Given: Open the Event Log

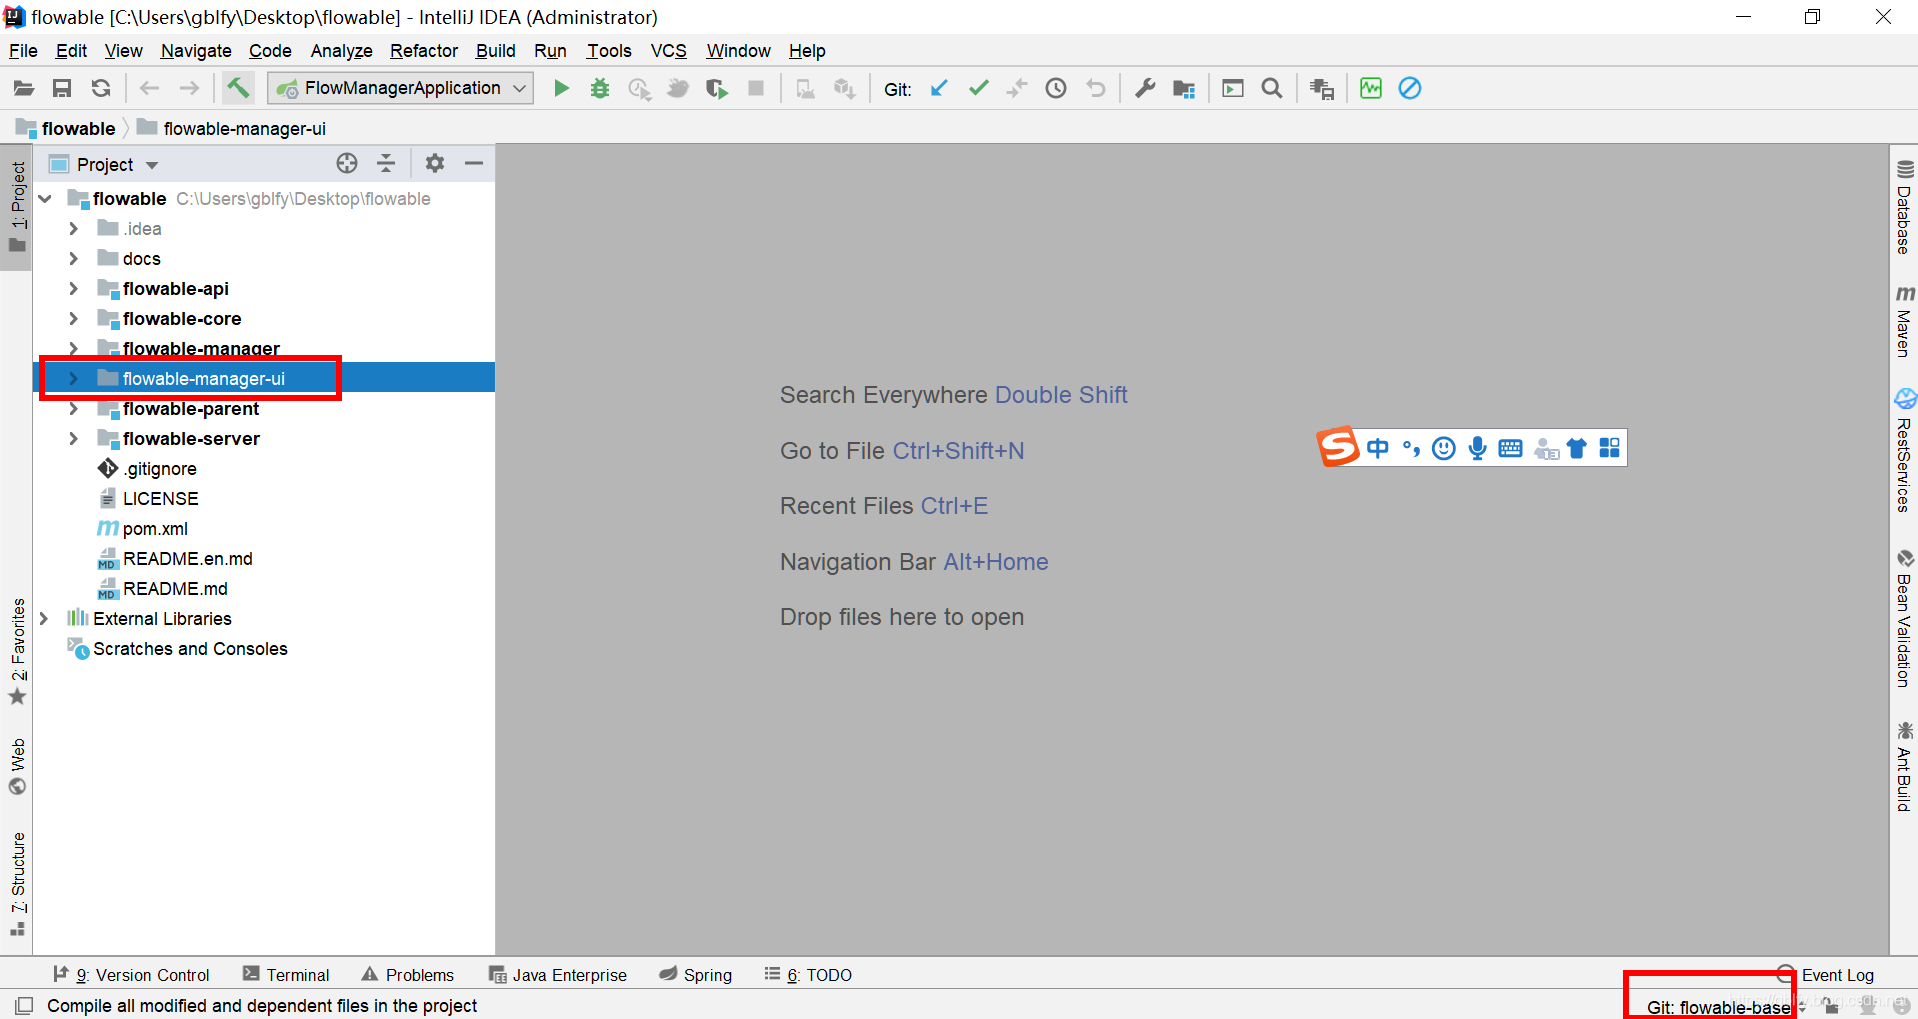Looking at the screenshot, I should [x=1826, y=975].
